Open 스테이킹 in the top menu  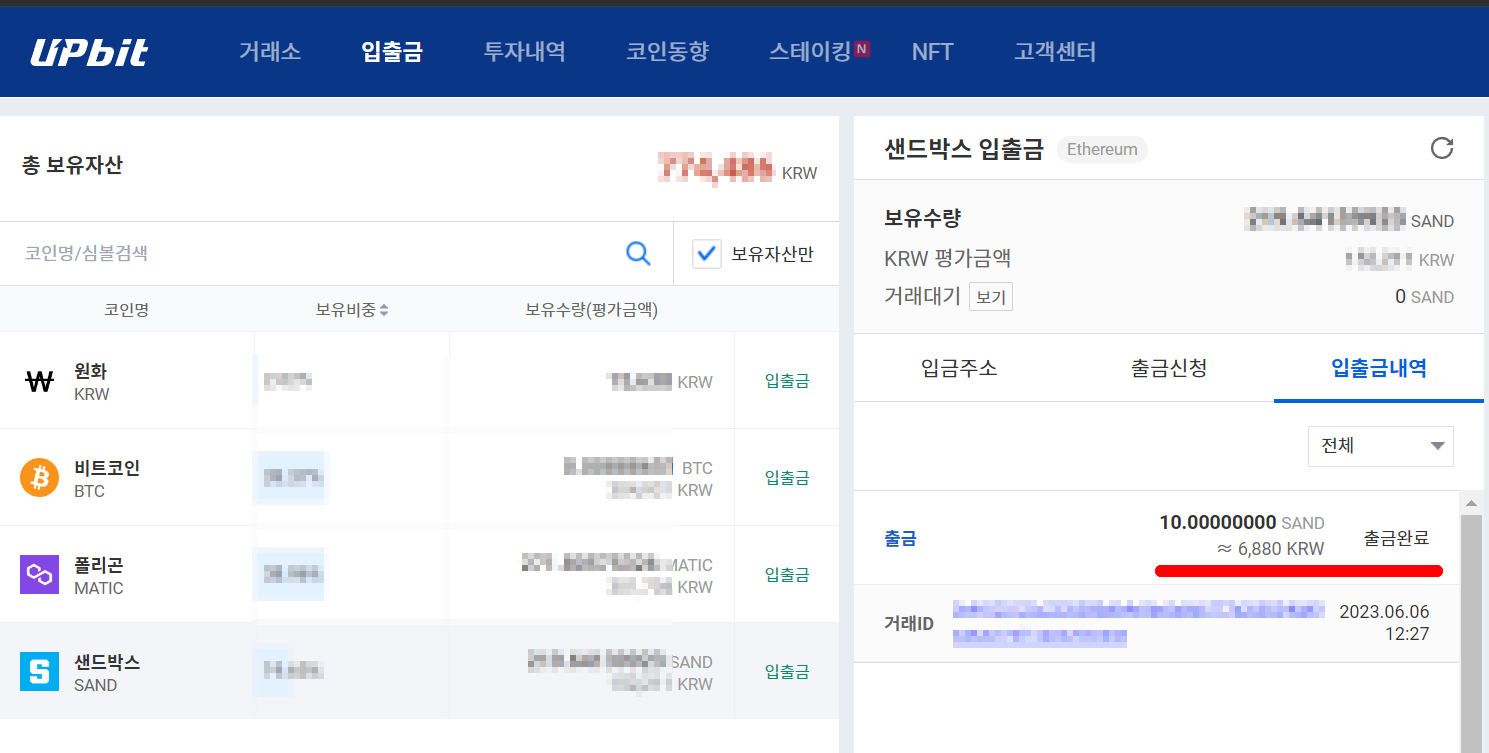(x=810, y=52)
